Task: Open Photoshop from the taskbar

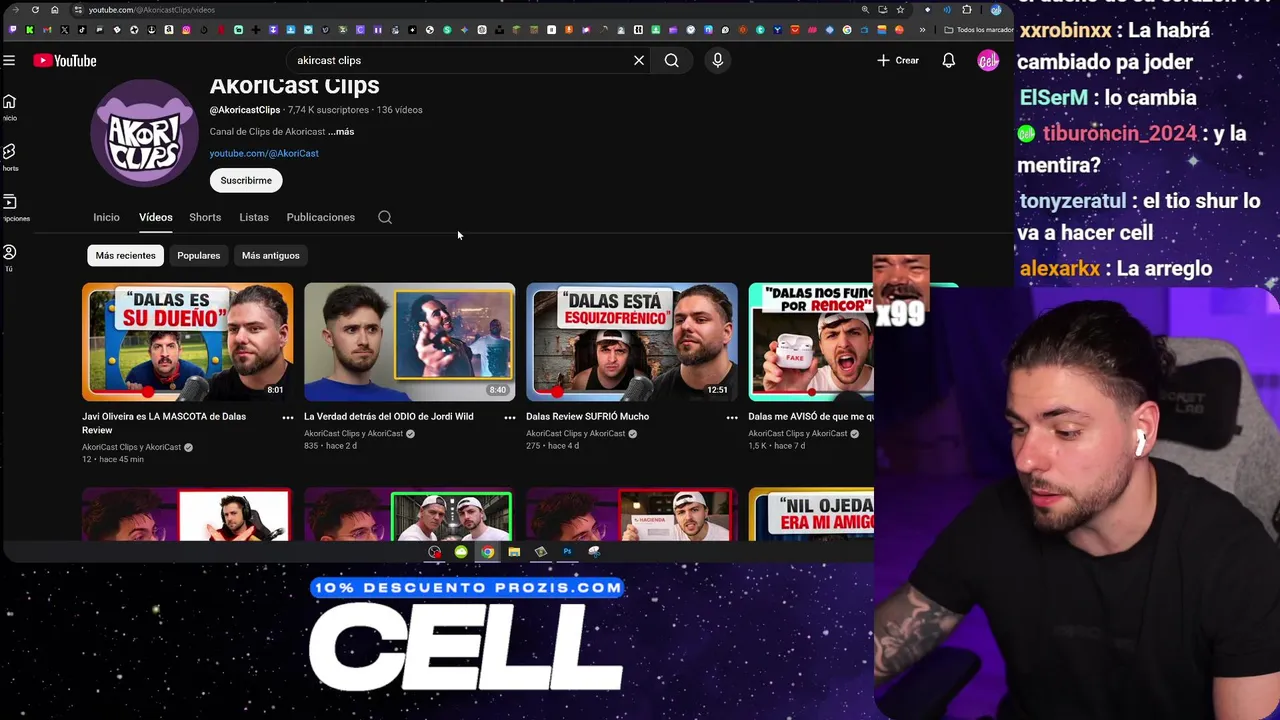Action: (567, 552)
